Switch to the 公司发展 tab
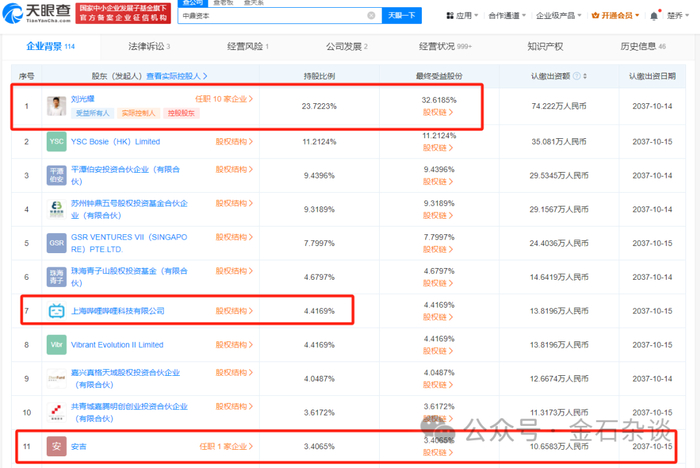Image resolution: width=700 pixels, height=468 pixels. pyautogui.click(x=346, y=46)
